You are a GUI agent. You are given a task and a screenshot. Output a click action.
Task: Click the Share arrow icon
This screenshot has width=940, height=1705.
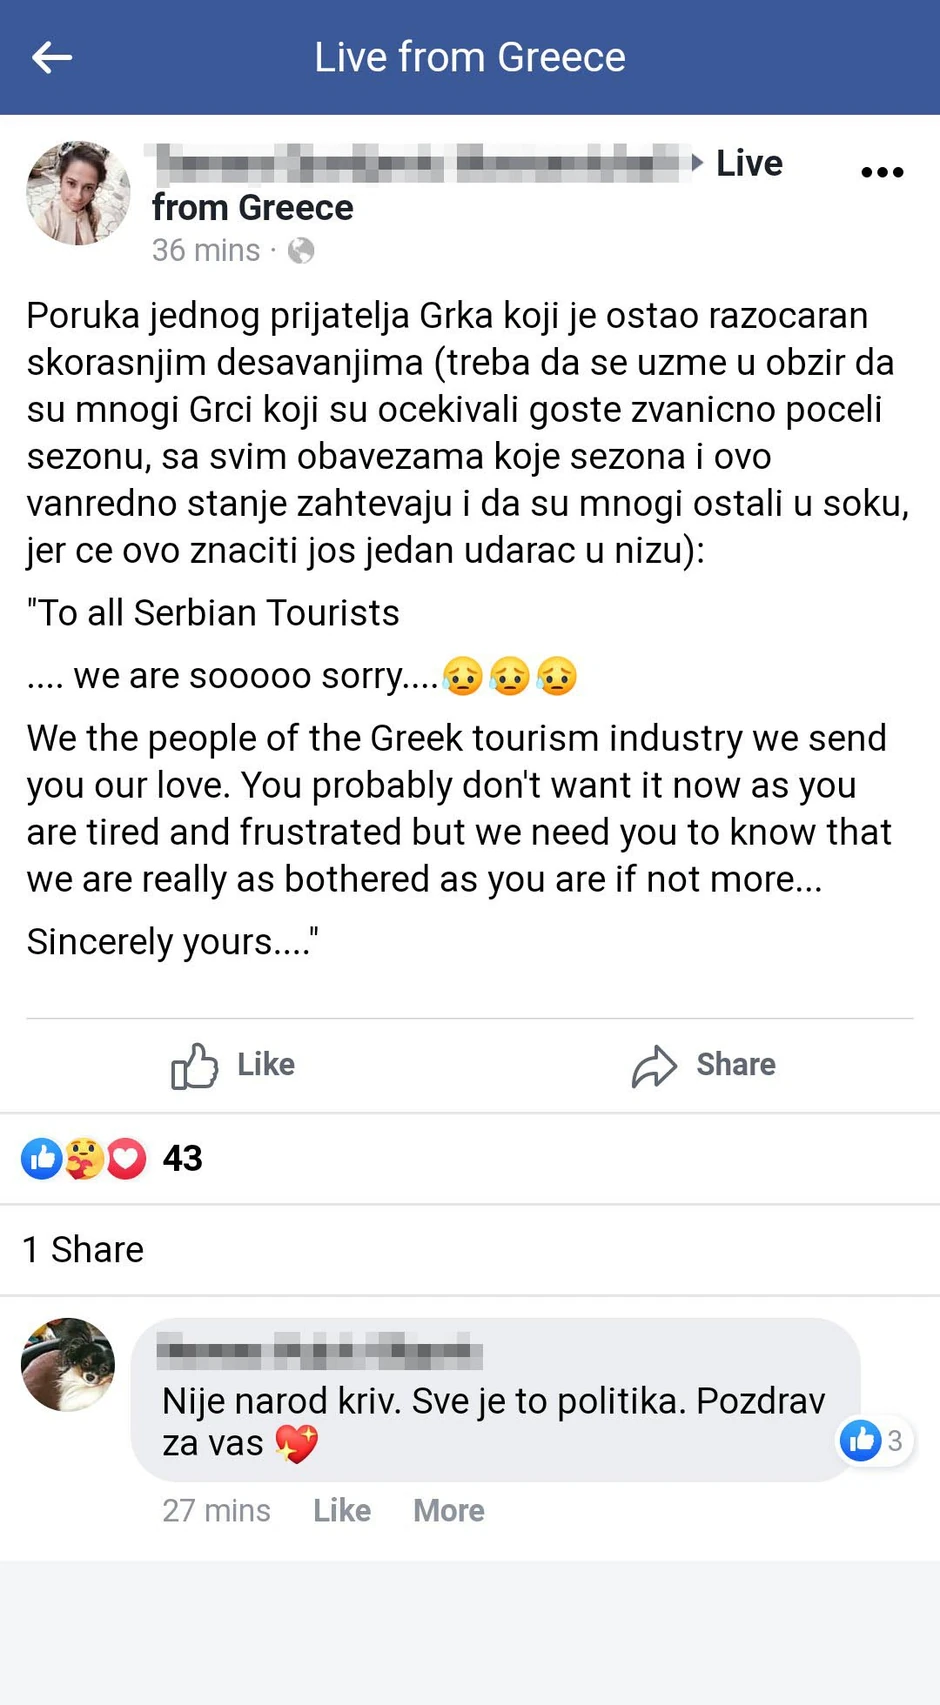click(654, 1066)
